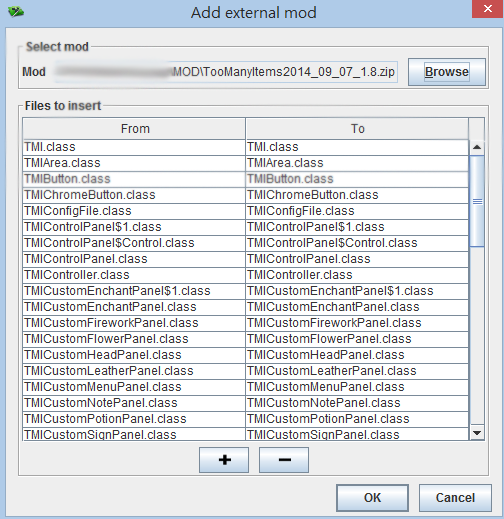This screenshot has width=504, height=519.
Task: Select TMICustomPotionPanel.class in To column
Action: (x=357, y=419)
